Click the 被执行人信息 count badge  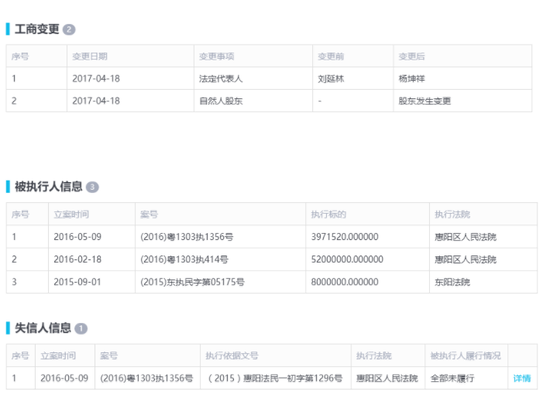(x=92, y=187)
